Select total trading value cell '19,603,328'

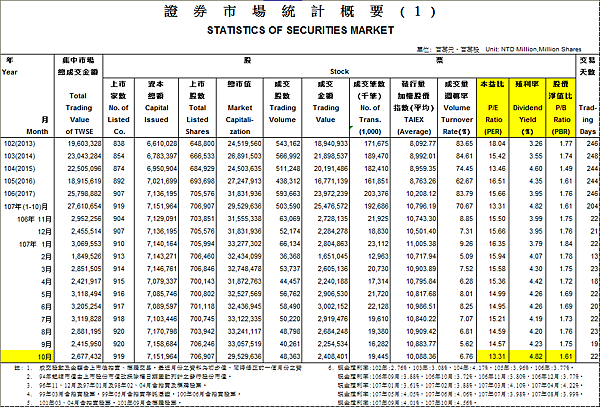click(85, 143)
